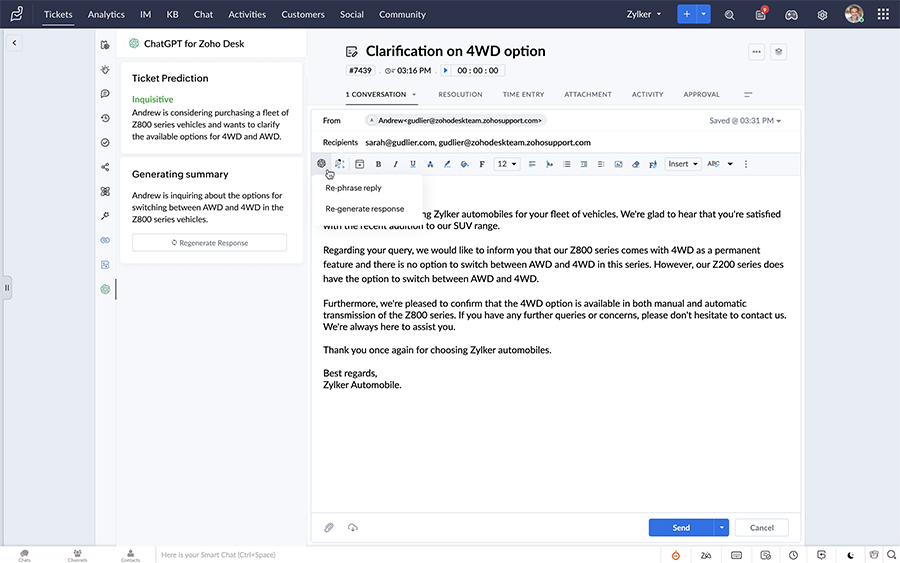Click the blue plus add button
Image resolution: width=900 pixels, height=563 pixels.
pyautogui.click(x=687, y=14)
